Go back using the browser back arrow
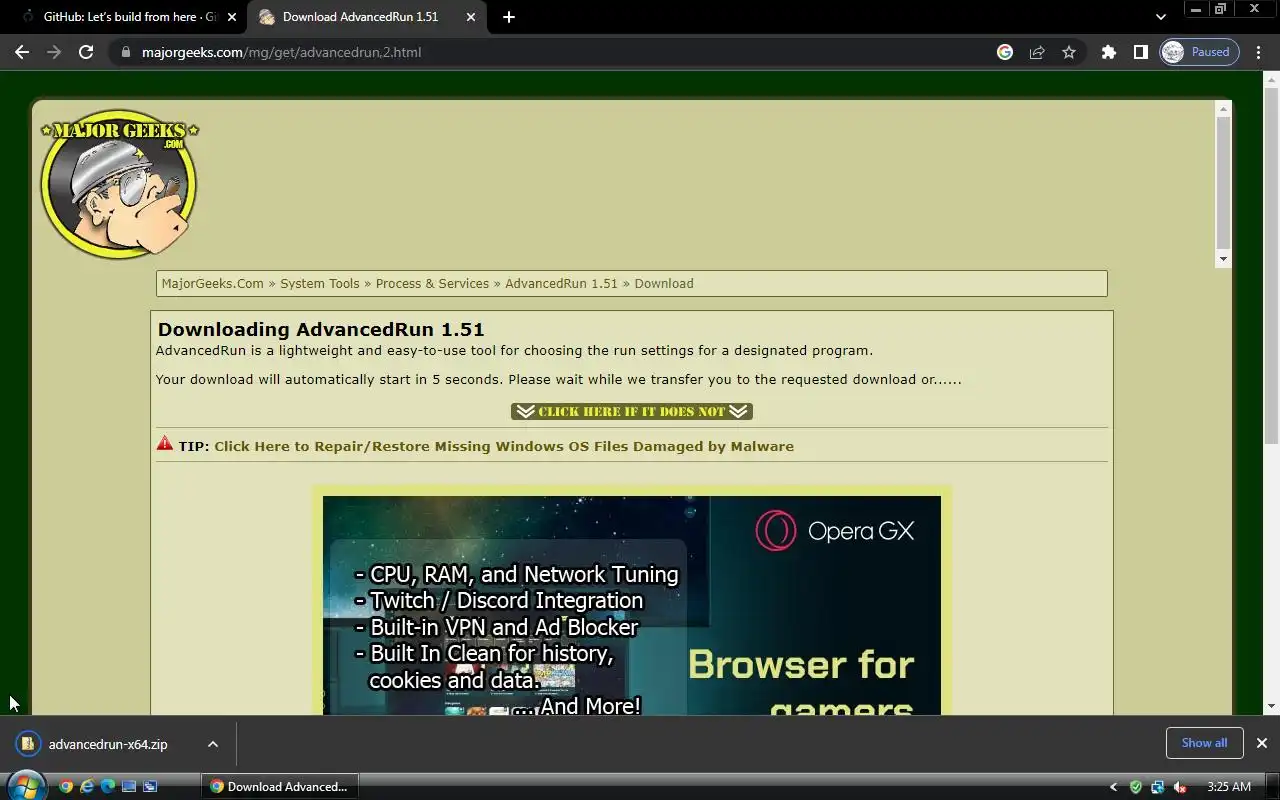The image size is (1280, 800). point(22,52)
